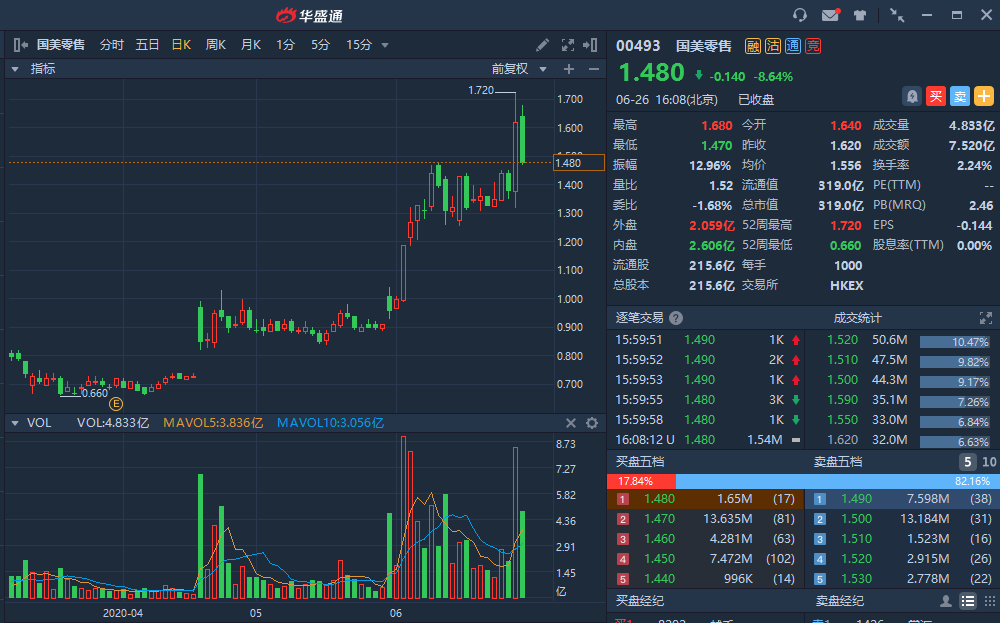Screen dimensions: 1000x623
Task: Open the skin theme shirt icon
Action: [x=860, y=15]
